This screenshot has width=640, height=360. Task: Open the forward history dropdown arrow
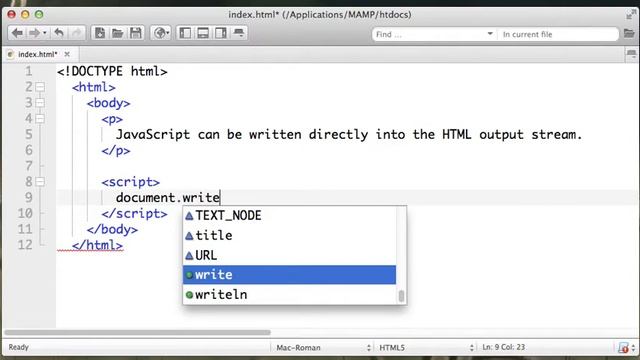(44, 33)
